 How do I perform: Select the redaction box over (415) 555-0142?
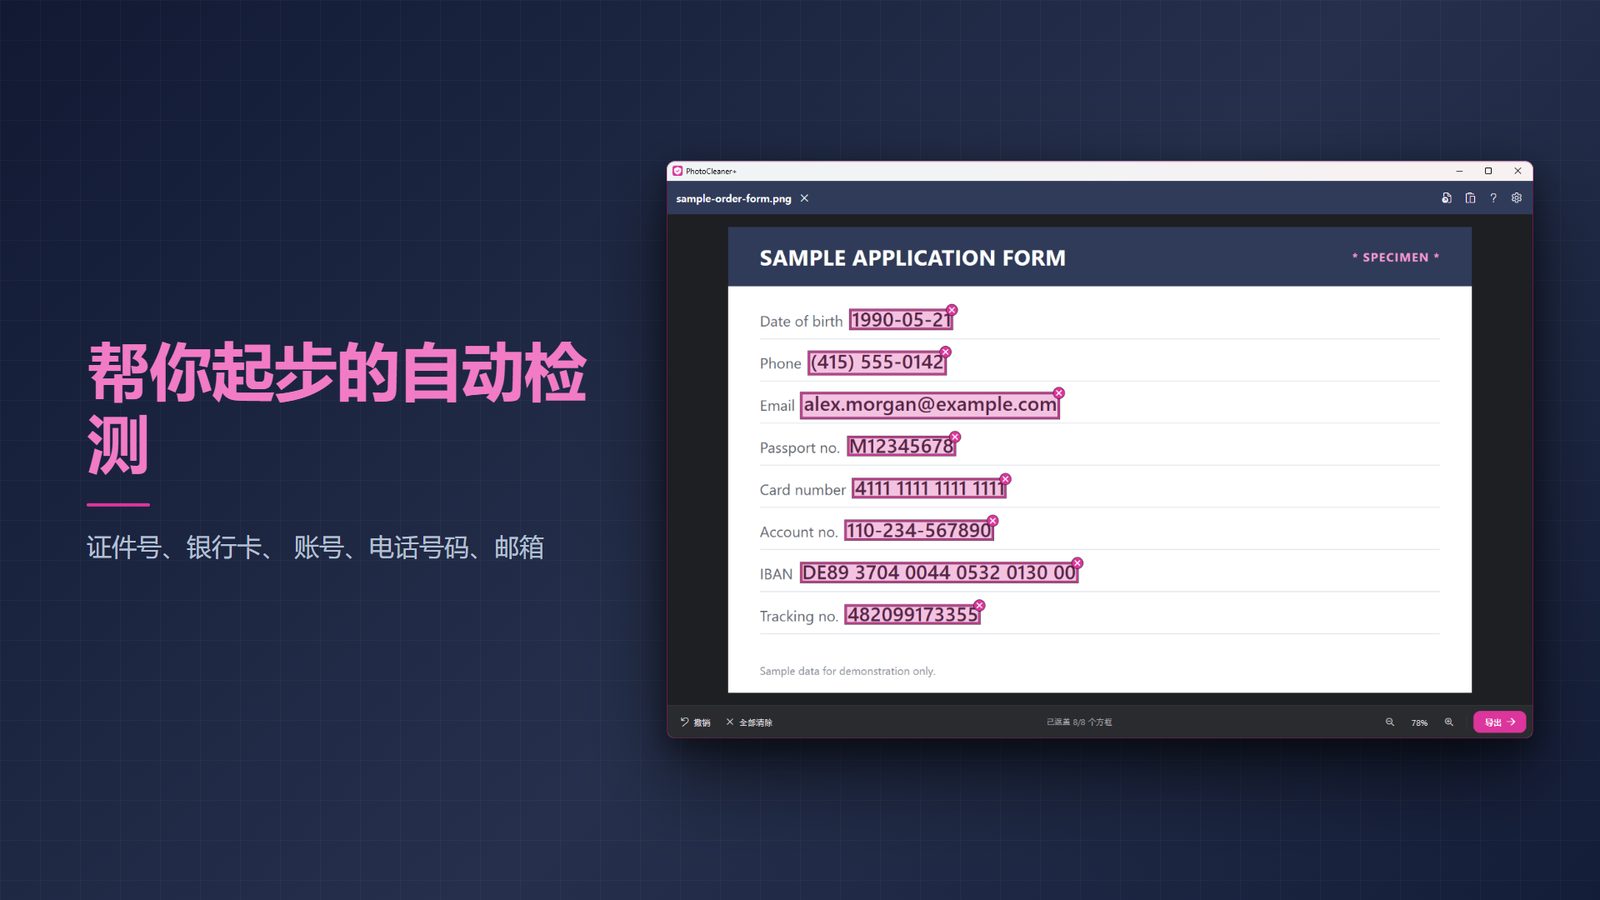click(877, 362)
